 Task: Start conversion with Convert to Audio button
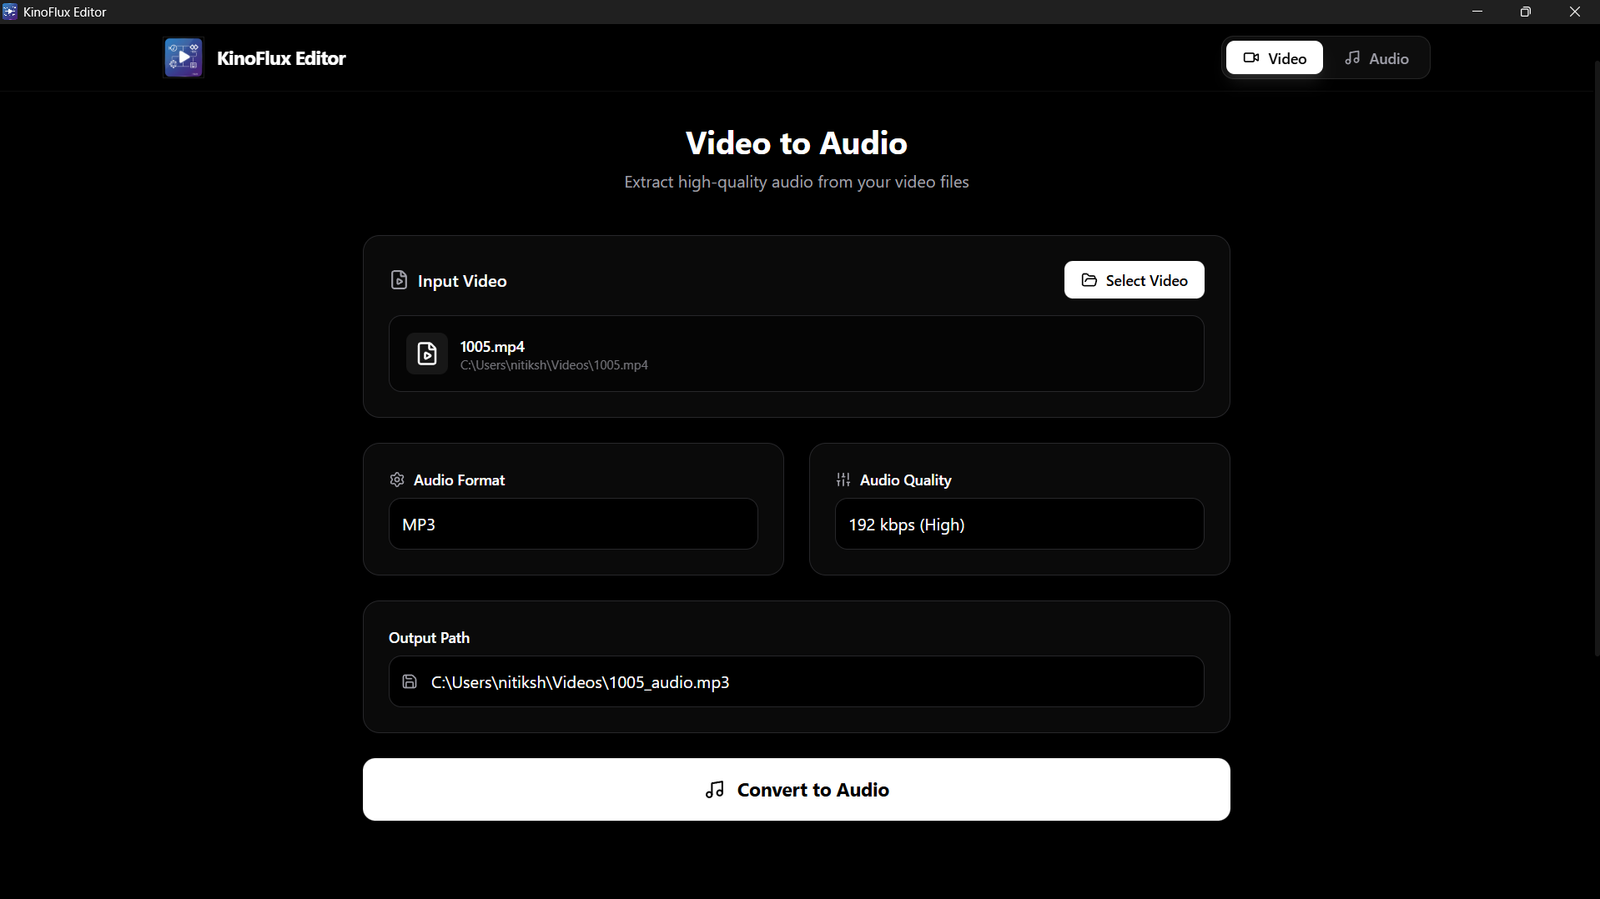click(x=796, y=790)
